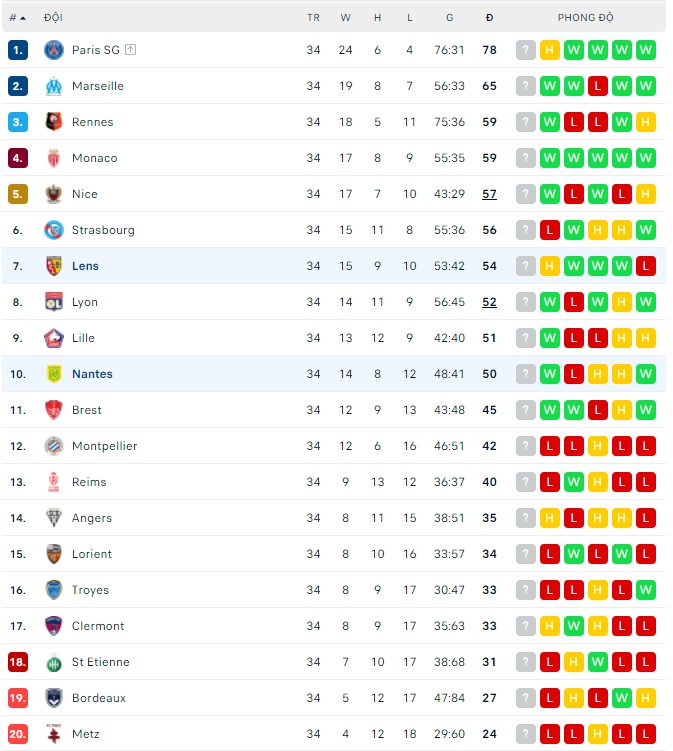Click the Lyon team logo
The width and height of the screenshot is (673, 751).
tap(54, 302)
